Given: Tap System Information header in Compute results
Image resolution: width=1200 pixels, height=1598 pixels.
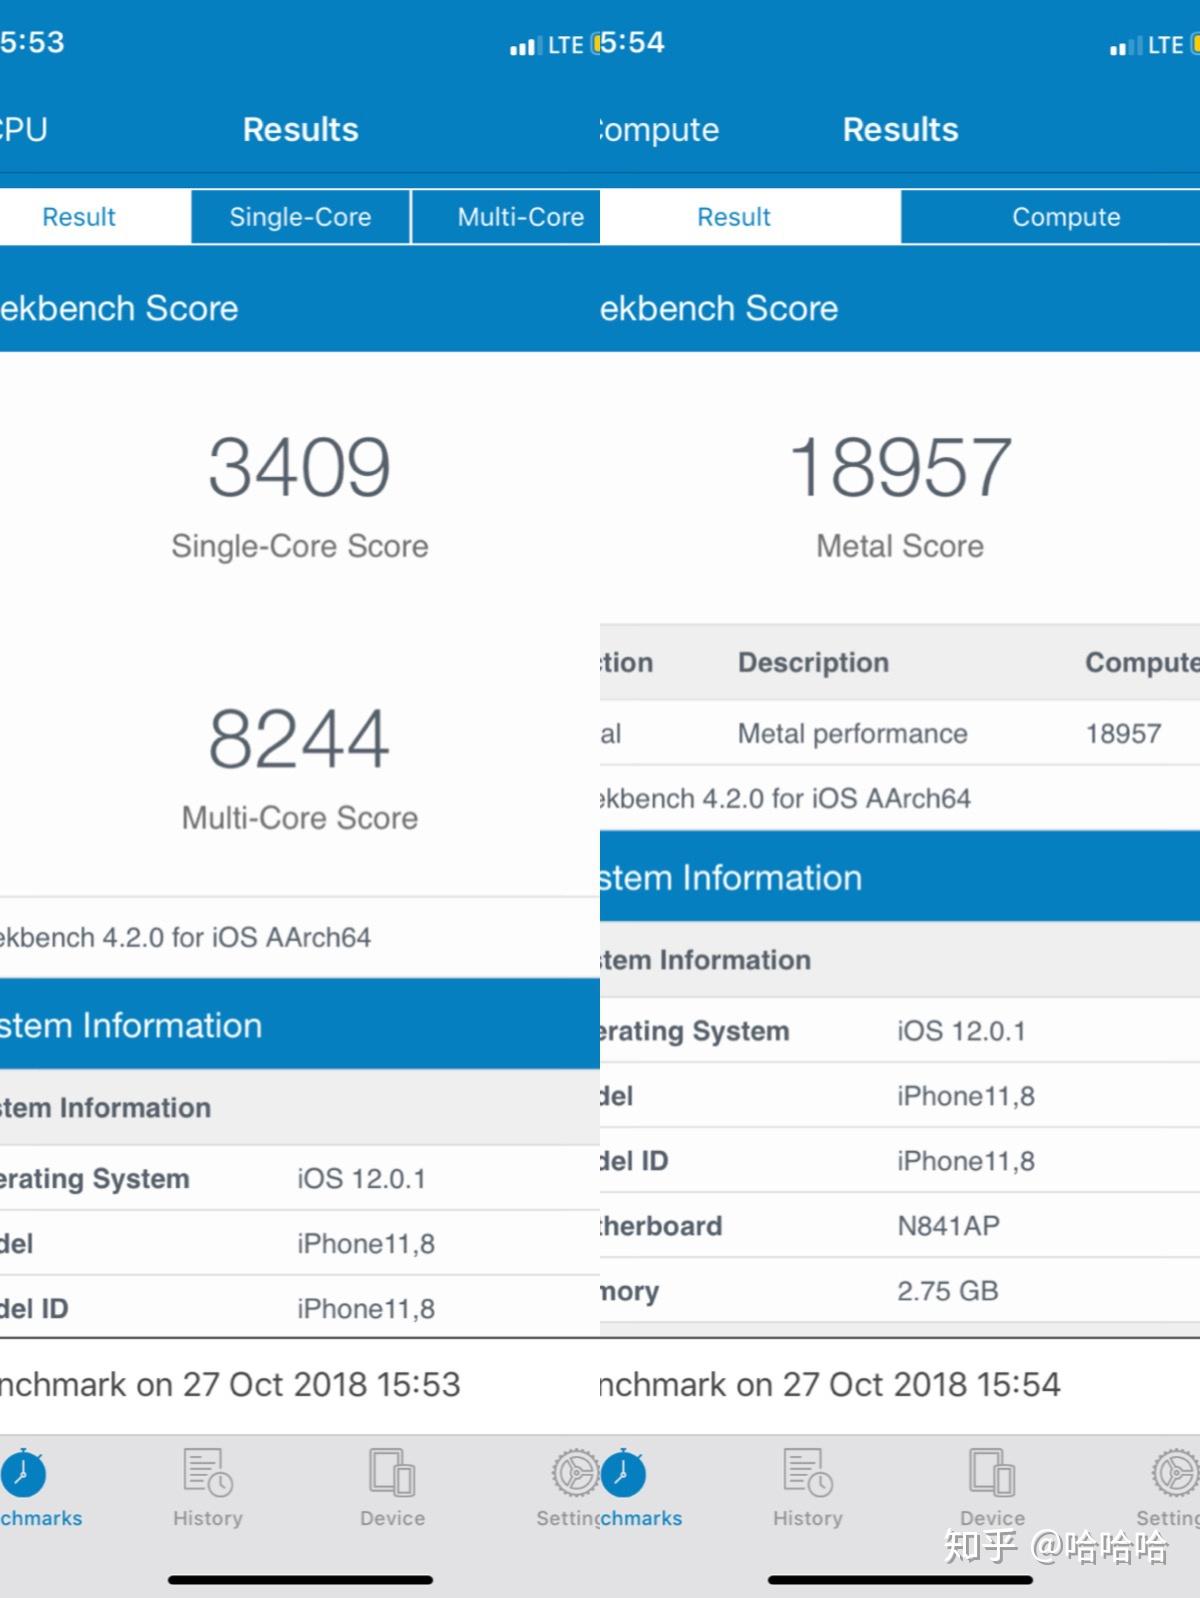Looking at the screenshot, I should coord(900,877).
